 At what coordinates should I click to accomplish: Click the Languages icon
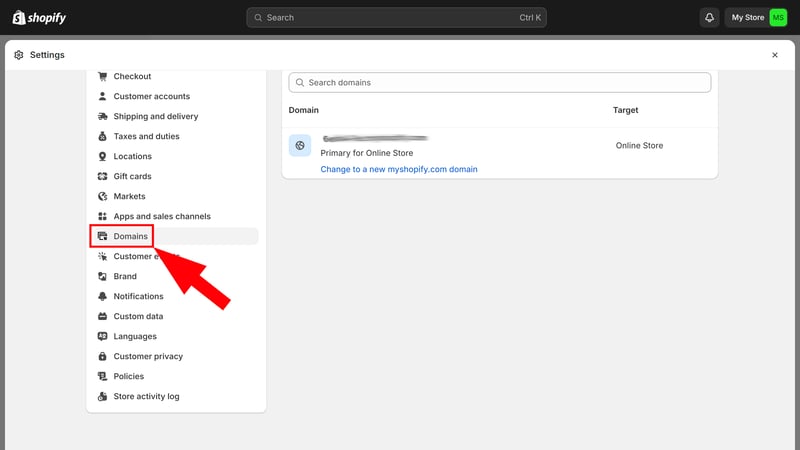click(103, 336)
